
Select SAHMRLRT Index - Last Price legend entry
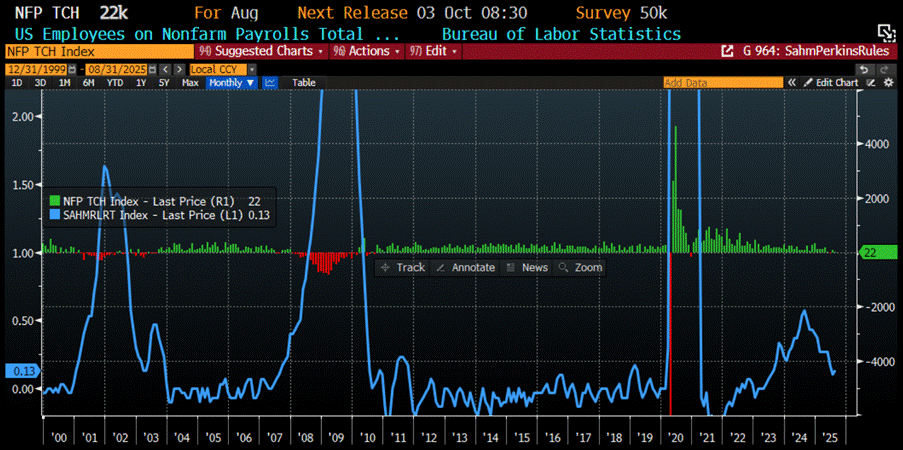pyautogui.click(x=161, y=215)
